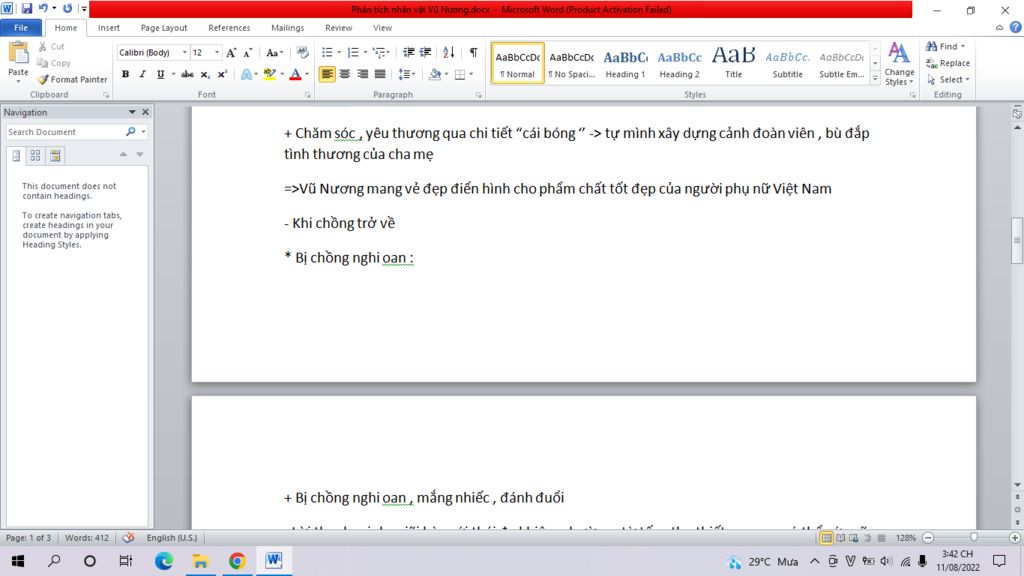
Task: Browse headings tab in Navigation pane
Action: [x=16, y=155]
